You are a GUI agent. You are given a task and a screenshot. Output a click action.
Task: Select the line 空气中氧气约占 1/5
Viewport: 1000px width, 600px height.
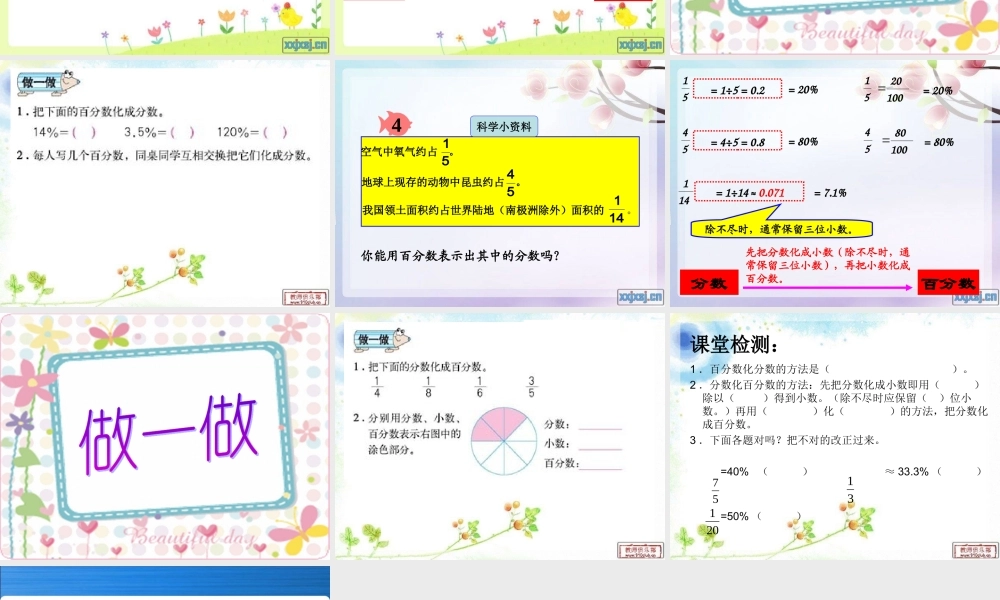[407, 152]
